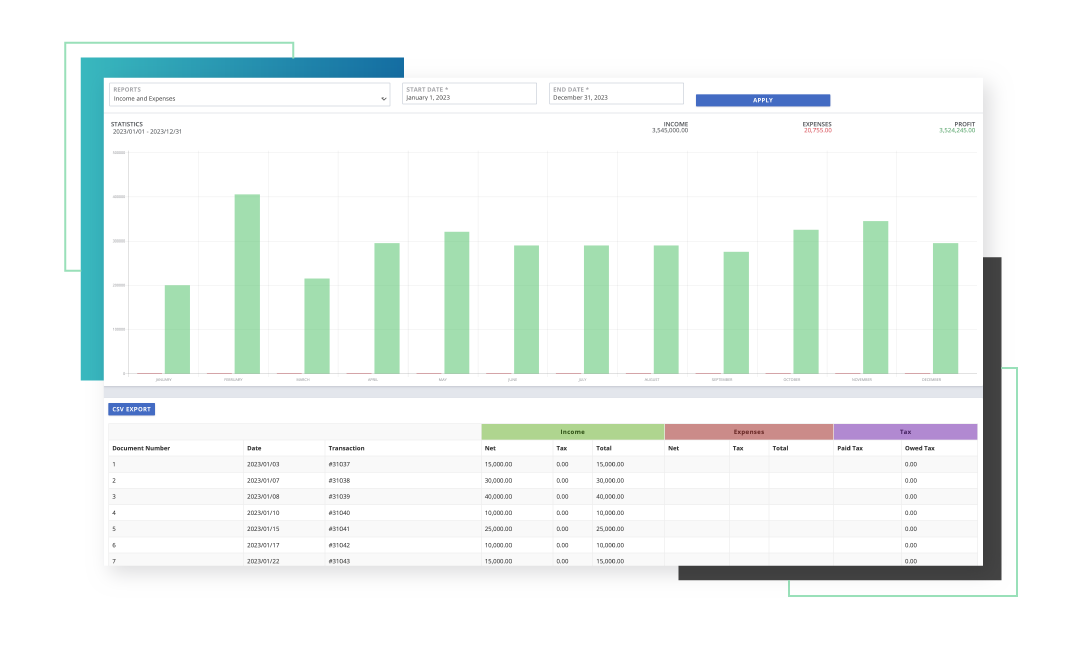Click the green Income column group header
This screenshot has height=651, width=1072.
tap(572, 432)
